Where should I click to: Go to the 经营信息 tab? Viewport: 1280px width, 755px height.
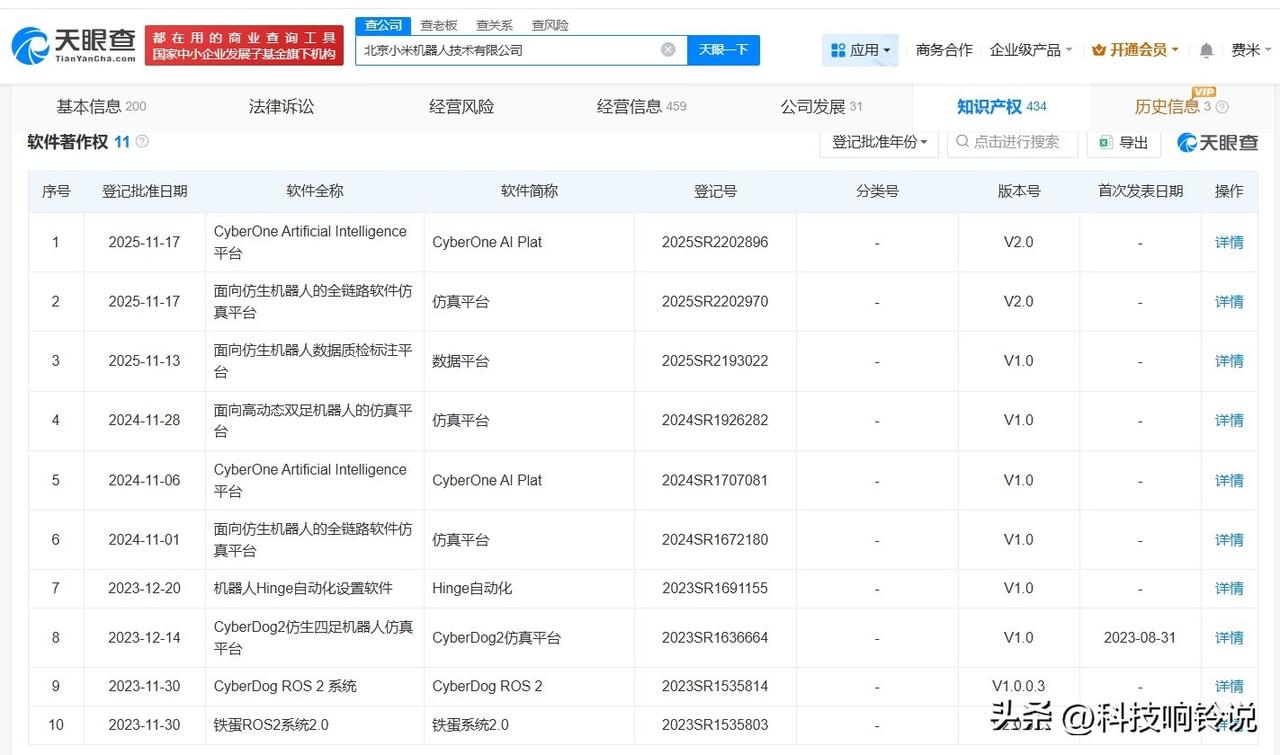pyautogui.click(x=641, y=107)
